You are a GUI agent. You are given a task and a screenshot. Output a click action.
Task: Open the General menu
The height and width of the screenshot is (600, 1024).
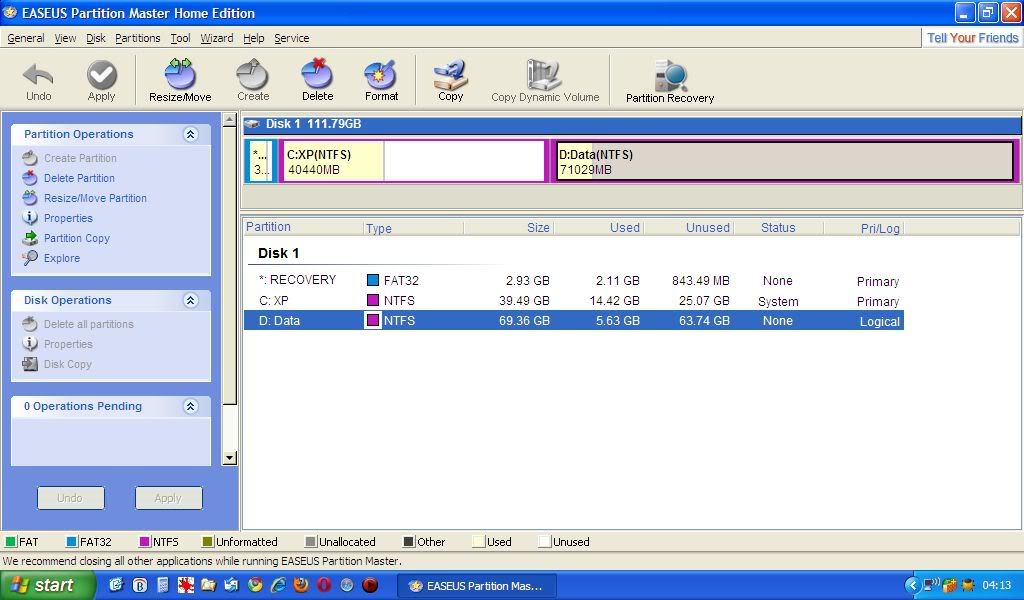coord(26,38)
